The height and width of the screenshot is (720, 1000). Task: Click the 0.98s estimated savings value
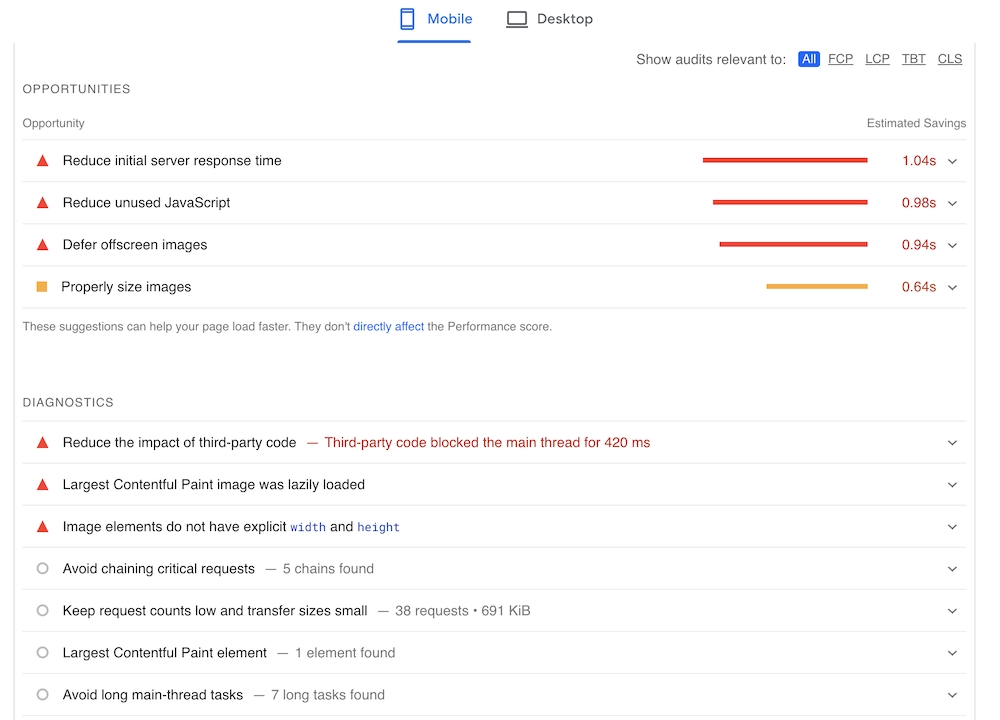pyautogui.click(x=919, y=203)
